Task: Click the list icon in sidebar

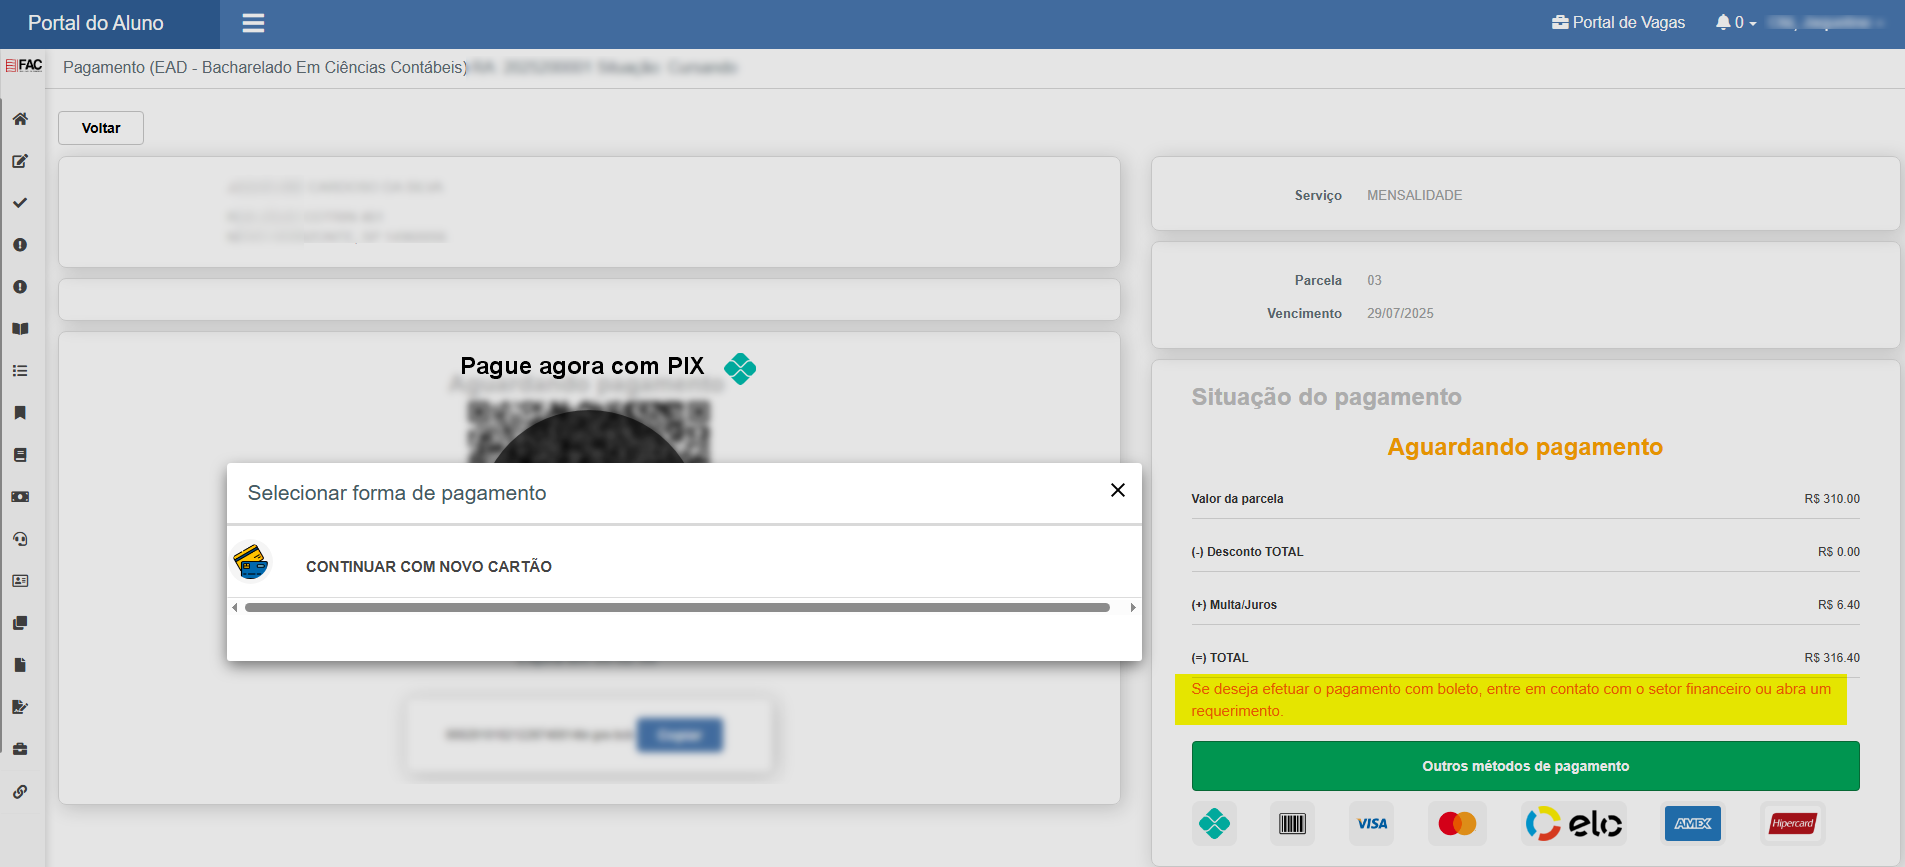Action: coord(20,371)
